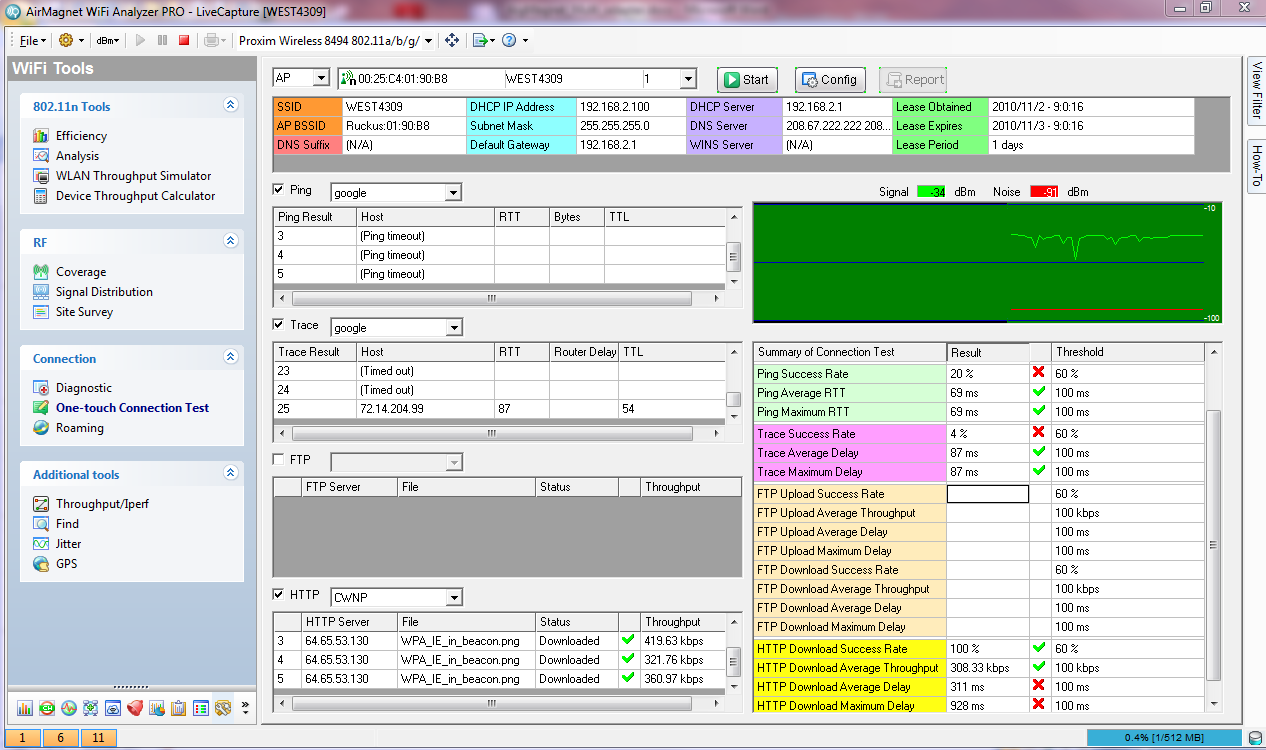Open the WLAN Throughput Simulator tool
This screenshot has height=750, width=1266.
click(x=133, y=176)
